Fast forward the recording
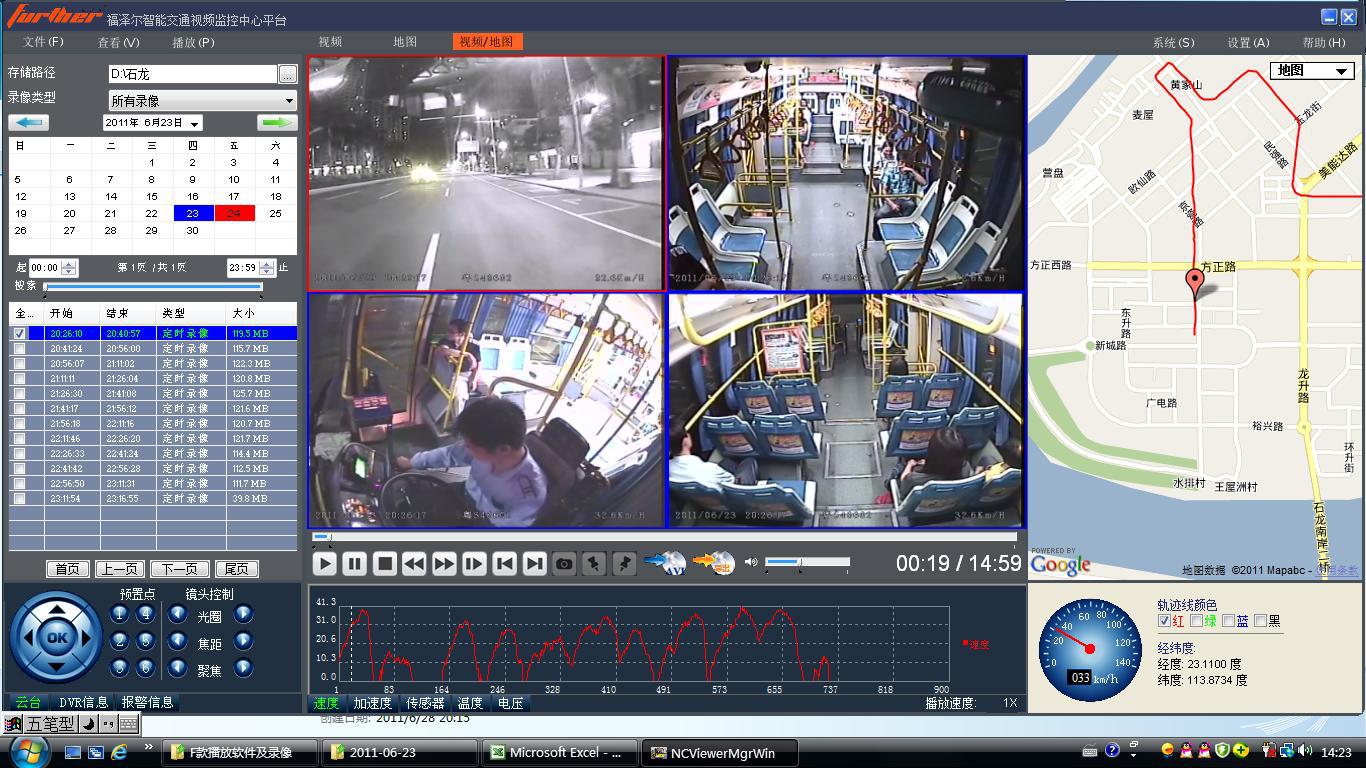This screenshot has height=768, width=1366. [x=444, y=564]
